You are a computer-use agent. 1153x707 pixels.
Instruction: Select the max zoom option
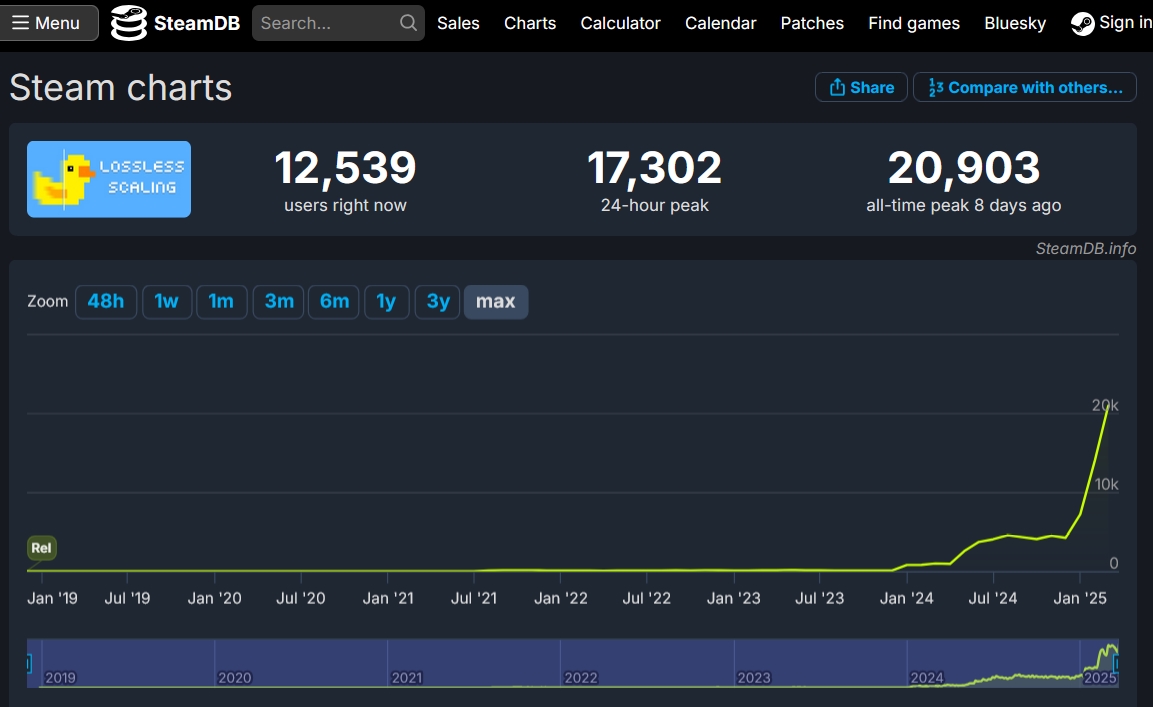[x=496, y=302]
